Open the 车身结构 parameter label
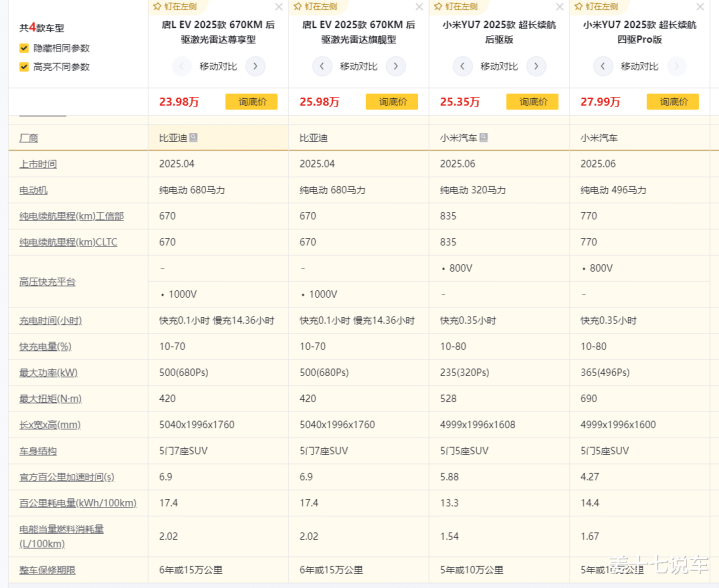Image resolution: width=719 pixels, height=588 pixels. pyautogui.click(x=38, y=451)
